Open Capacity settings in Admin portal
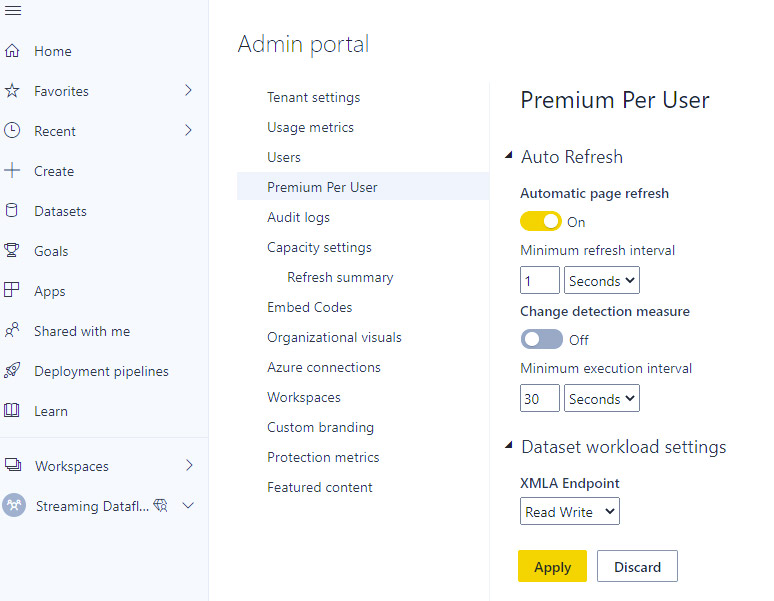 (319, 247)
